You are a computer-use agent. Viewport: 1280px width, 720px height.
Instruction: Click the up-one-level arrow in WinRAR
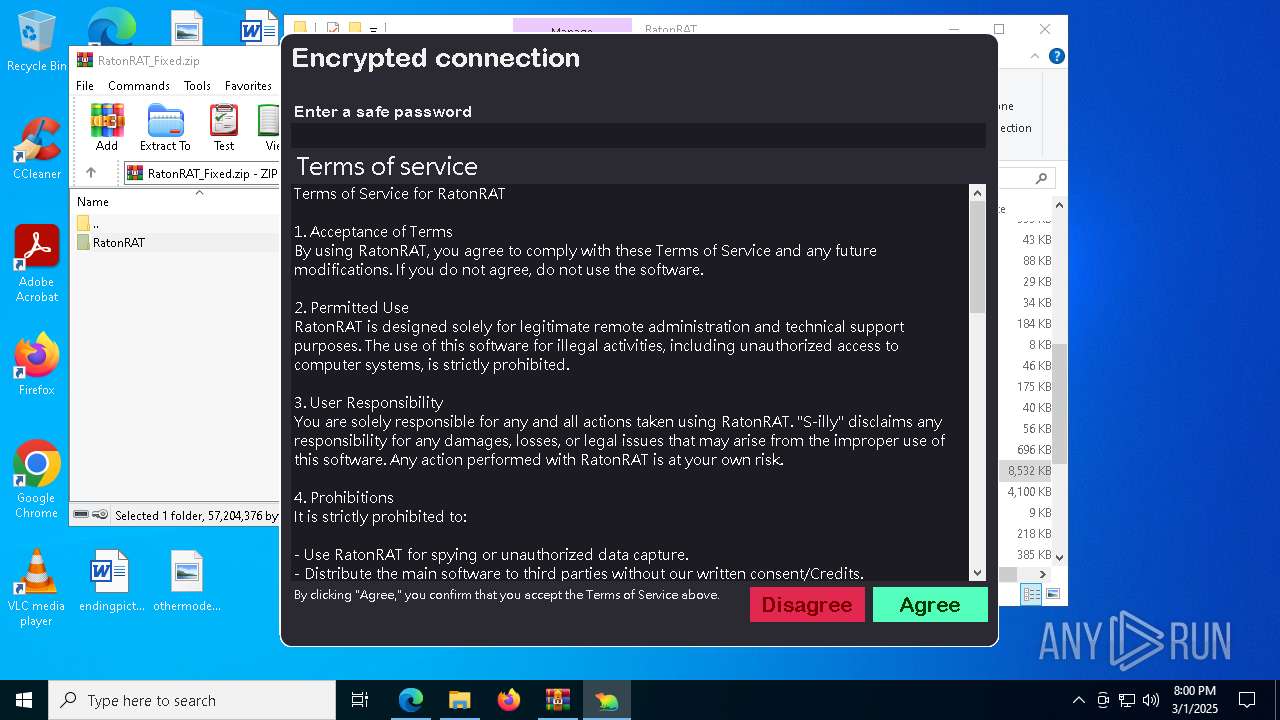pyautogui.click(x=91, y=173)
